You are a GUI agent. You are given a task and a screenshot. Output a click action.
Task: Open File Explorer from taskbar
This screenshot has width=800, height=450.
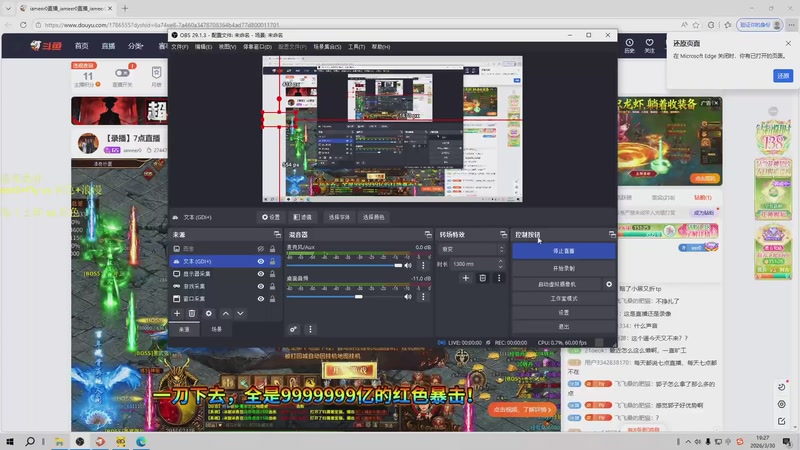coord(59,441)
